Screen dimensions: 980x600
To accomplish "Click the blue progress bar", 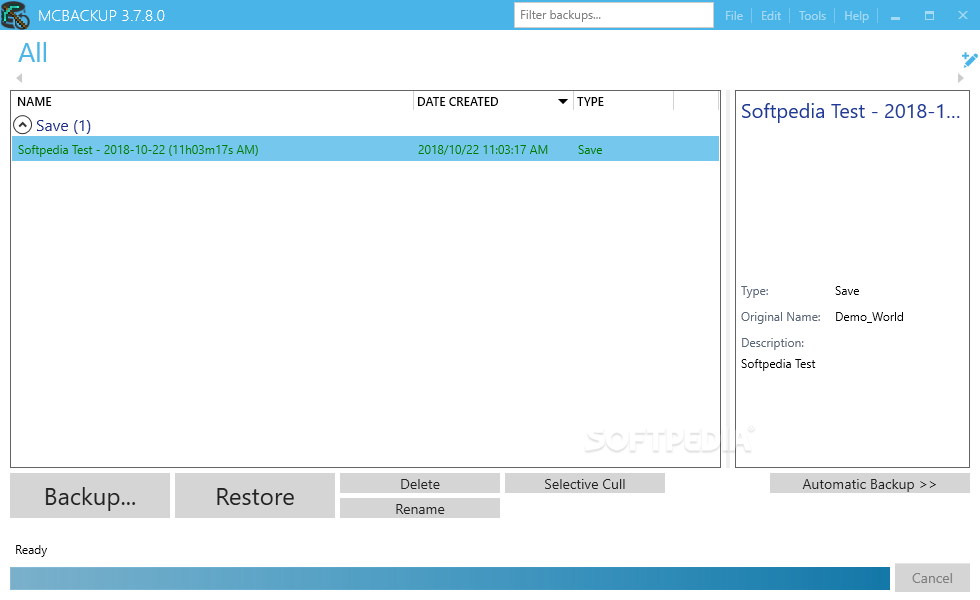I will [450, 578].
